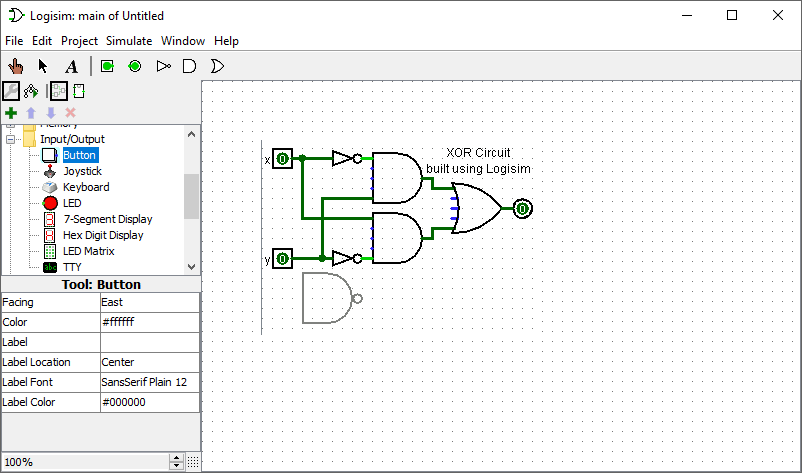Select the Text tool
Screen dimensions: 802x473
(x=71, y=66)
